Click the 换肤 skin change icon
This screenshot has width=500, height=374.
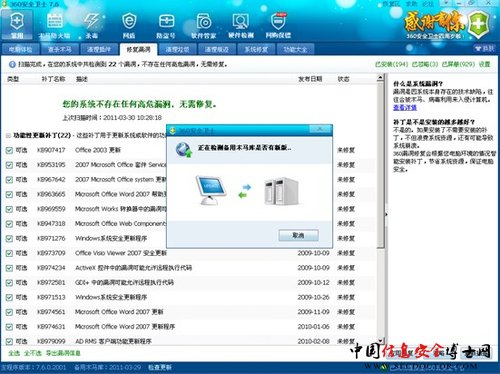[x=485, y=49]
